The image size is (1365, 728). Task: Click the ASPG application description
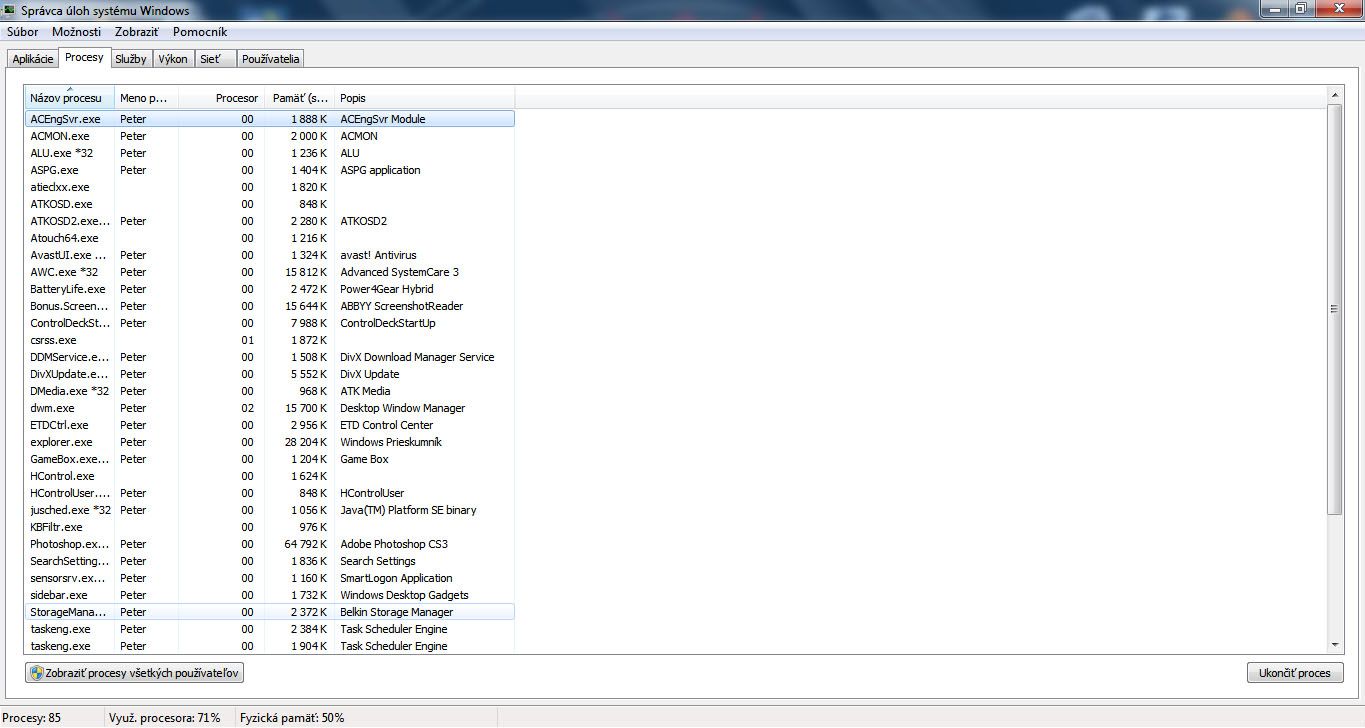point(380,170)
